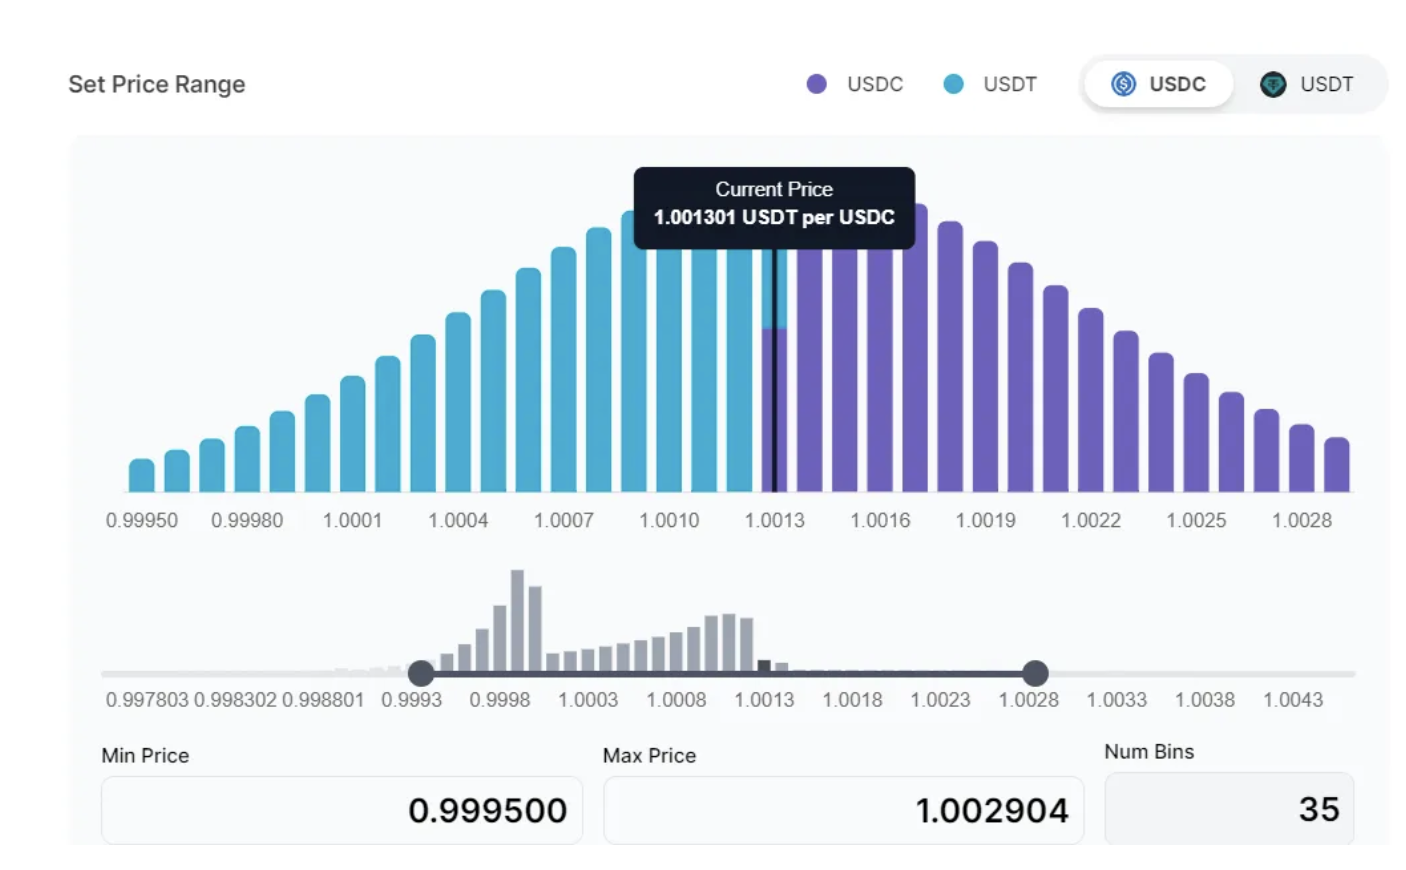1406x870 pixels.
Task: Click the "USDC" legend label
Action: coord(875,84)
